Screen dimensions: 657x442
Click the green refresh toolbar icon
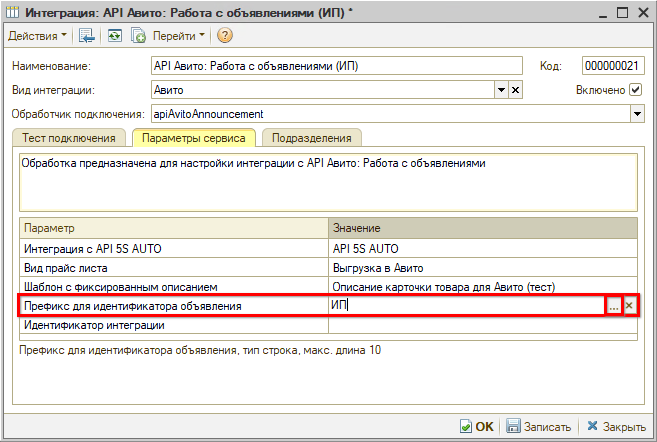113,36
